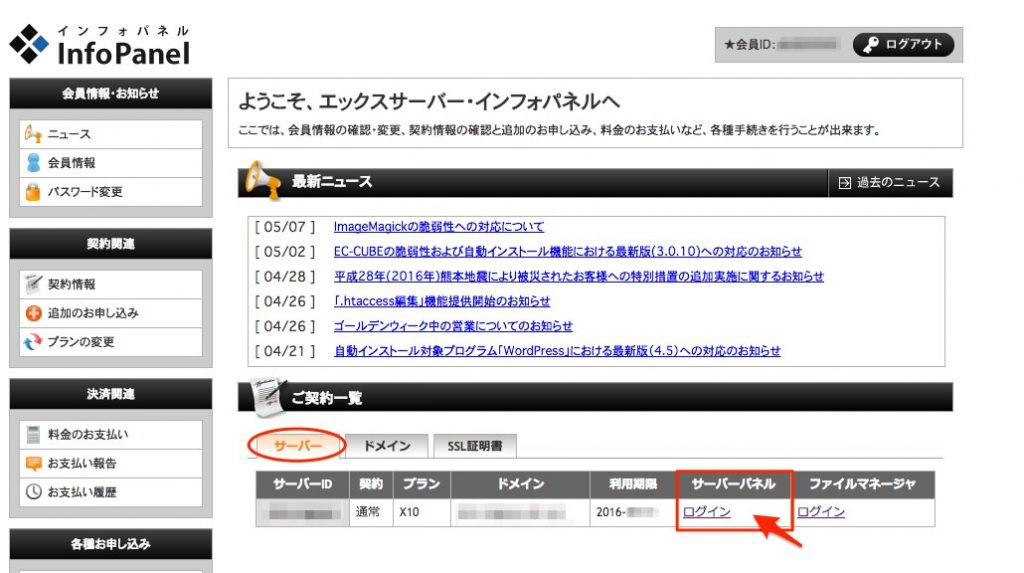Viewport: 1024px width, 573px height.
Task: Open the 熊本地震 special measures news link
Action: pyautogui.click(x=579, y=276)
